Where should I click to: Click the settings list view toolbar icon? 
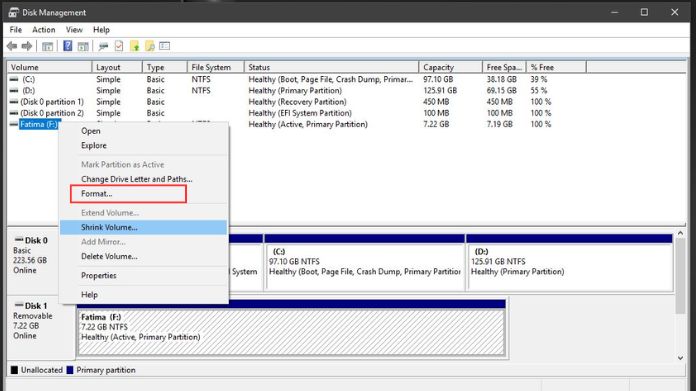pos(165,46)
